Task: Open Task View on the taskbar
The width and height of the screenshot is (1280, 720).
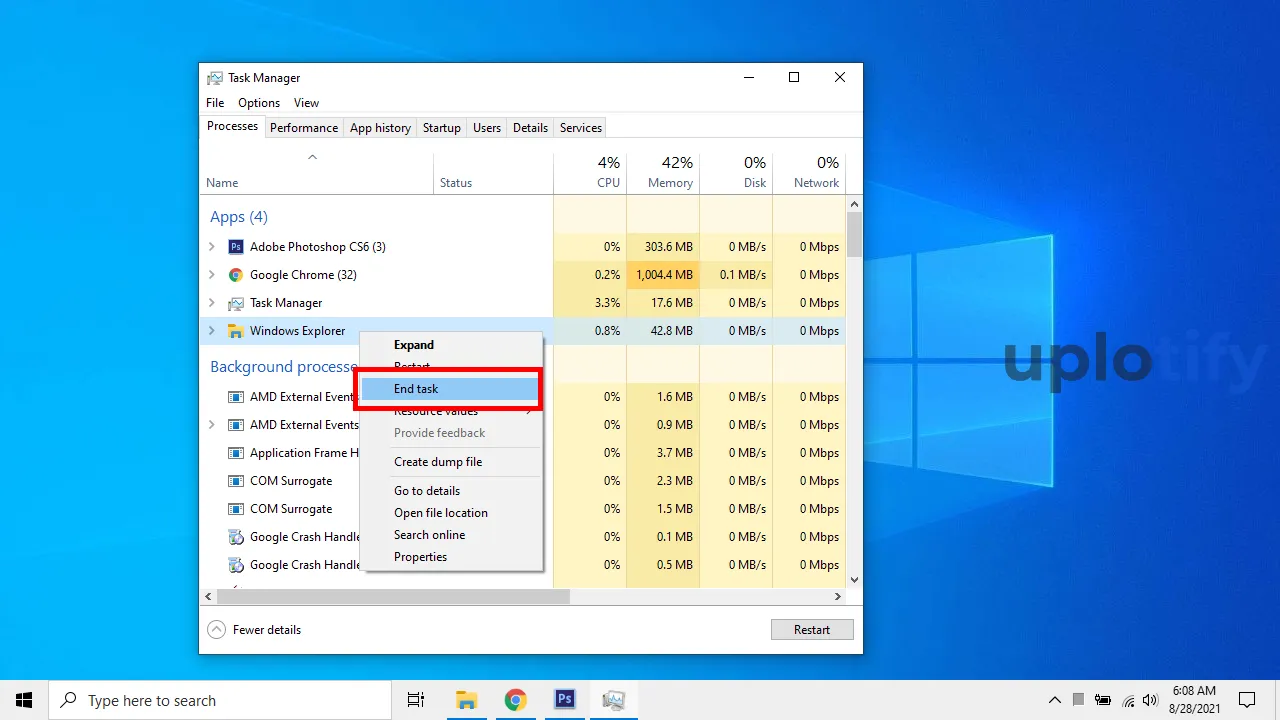Action: point(416,700)
